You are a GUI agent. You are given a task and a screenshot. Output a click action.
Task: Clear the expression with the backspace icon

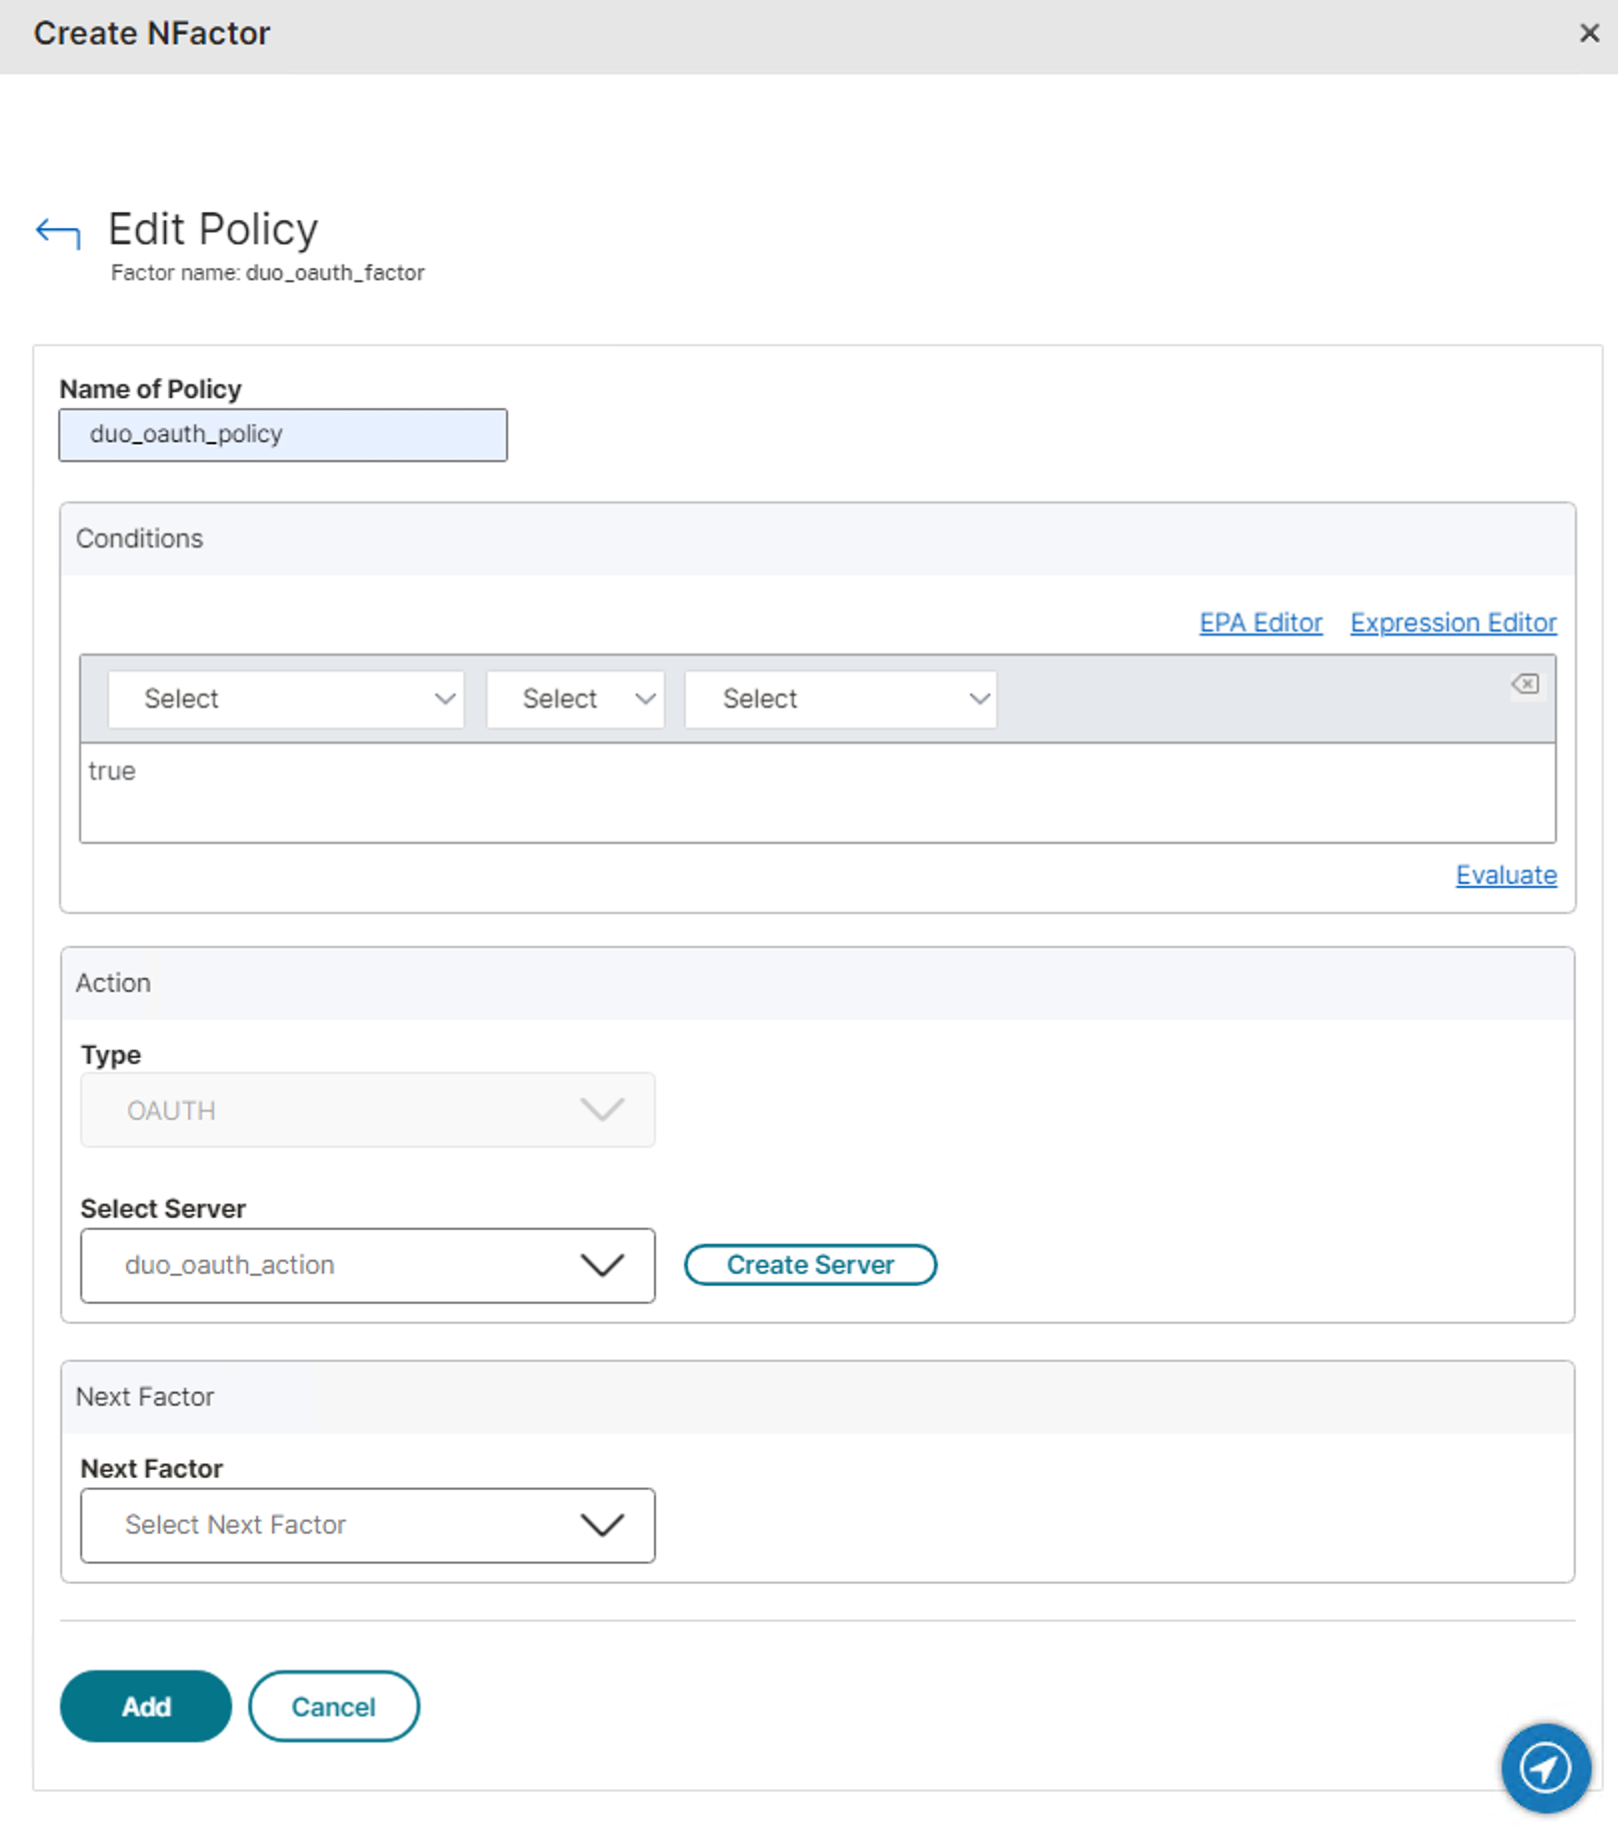(1525, 685)
